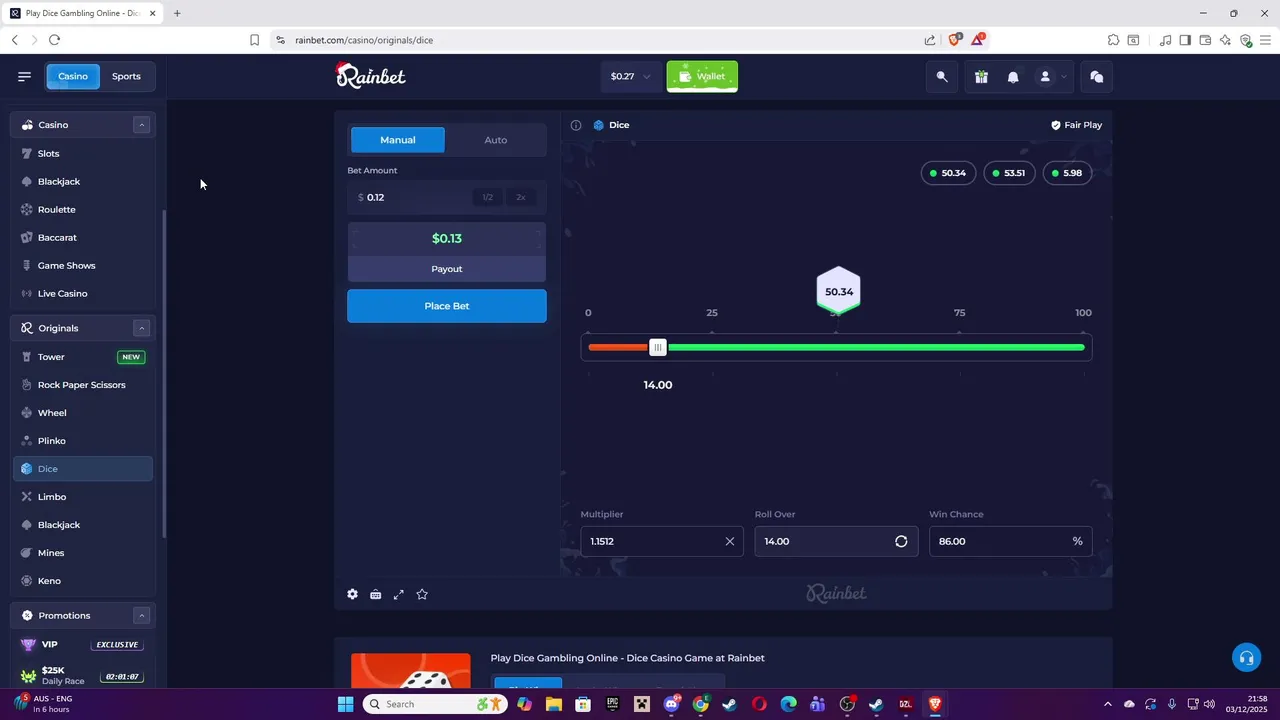Click the Multiplier input field

(662, 541)
